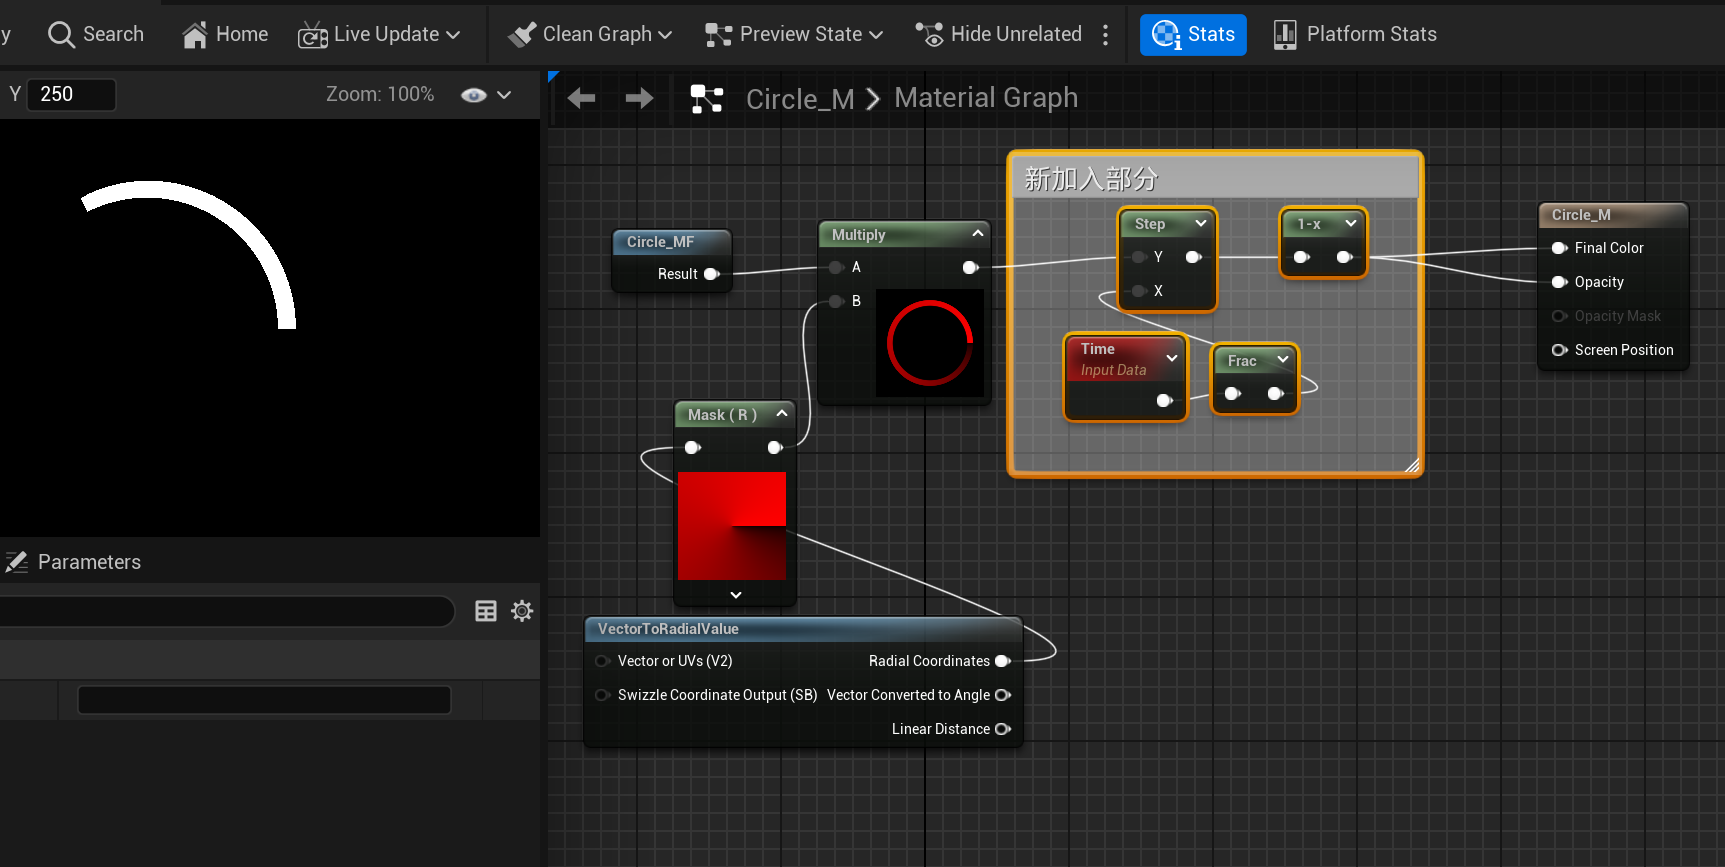The height and width of the screenshot is (867, 1725).
Task: Click the Clean Graph broom icon
Action: point(521,35)
